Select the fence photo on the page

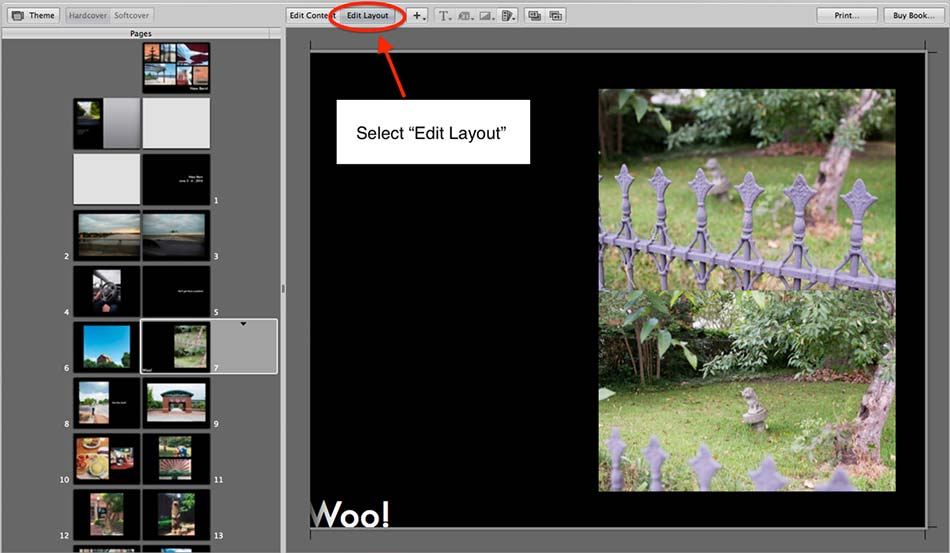coord(746,290)
